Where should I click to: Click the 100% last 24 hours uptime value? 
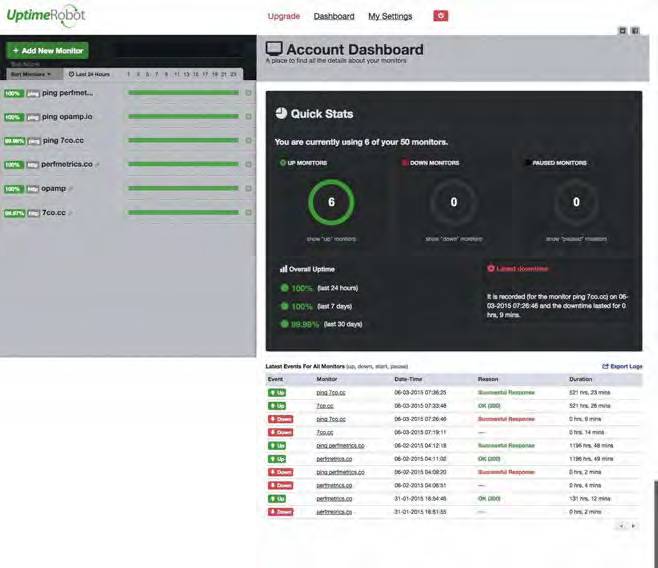point(302,288)
